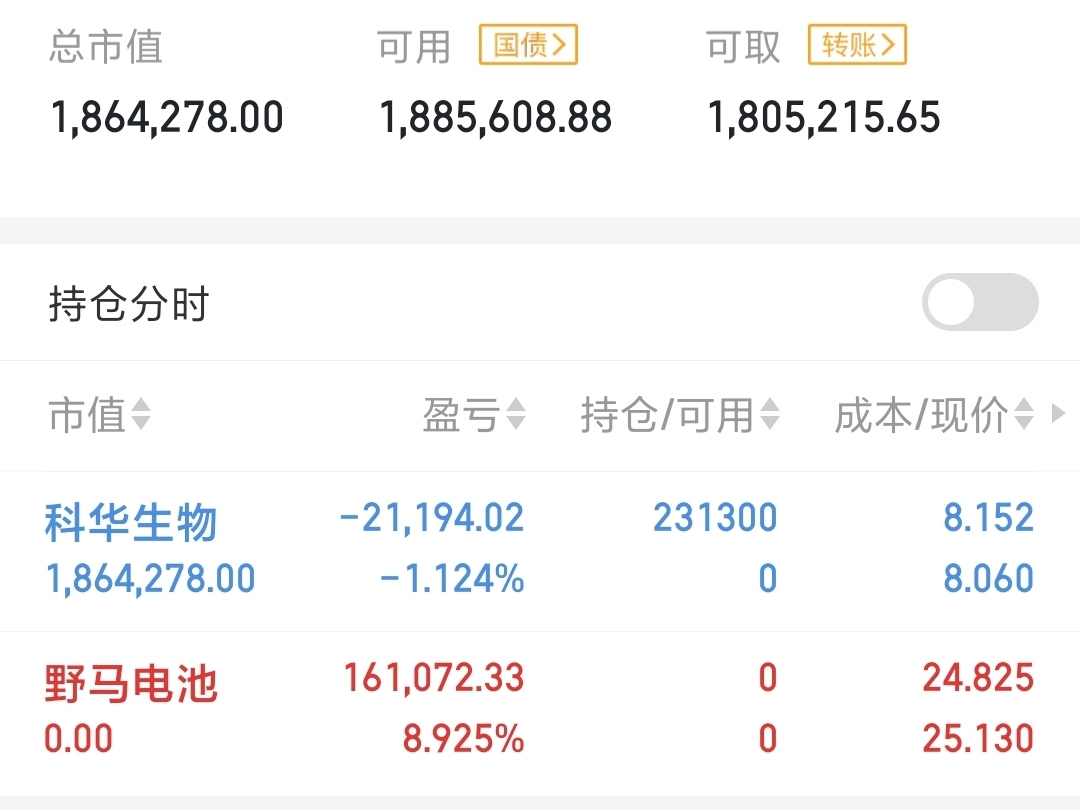
Task: Select 科华生物 loss percent -1.124%
Action: (x=452, y=578)
